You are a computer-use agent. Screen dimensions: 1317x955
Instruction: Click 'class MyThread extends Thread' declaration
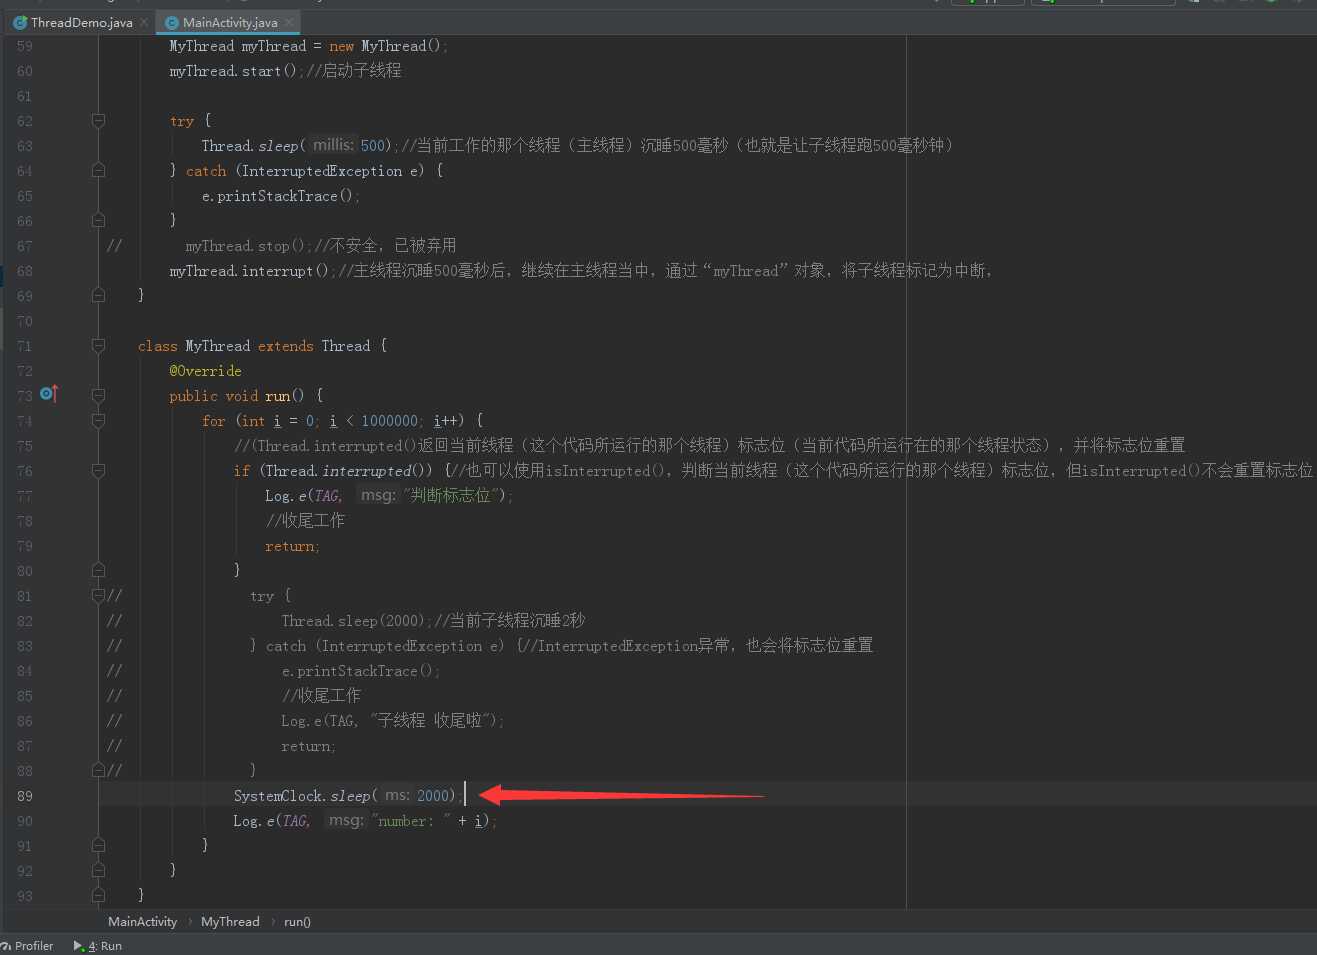(x=254, y=346)
